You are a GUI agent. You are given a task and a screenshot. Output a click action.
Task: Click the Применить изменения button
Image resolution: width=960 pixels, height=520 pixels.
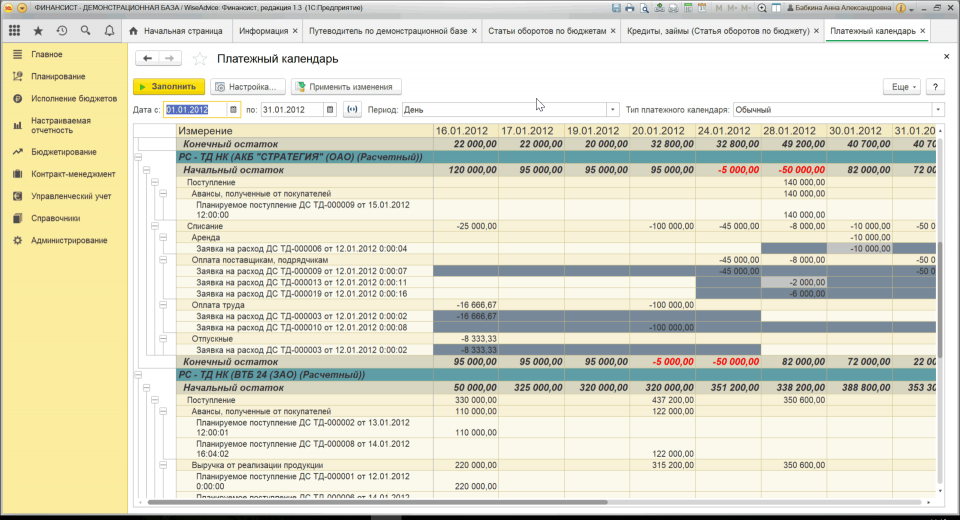pyautogui.click(x=347, y=87)
